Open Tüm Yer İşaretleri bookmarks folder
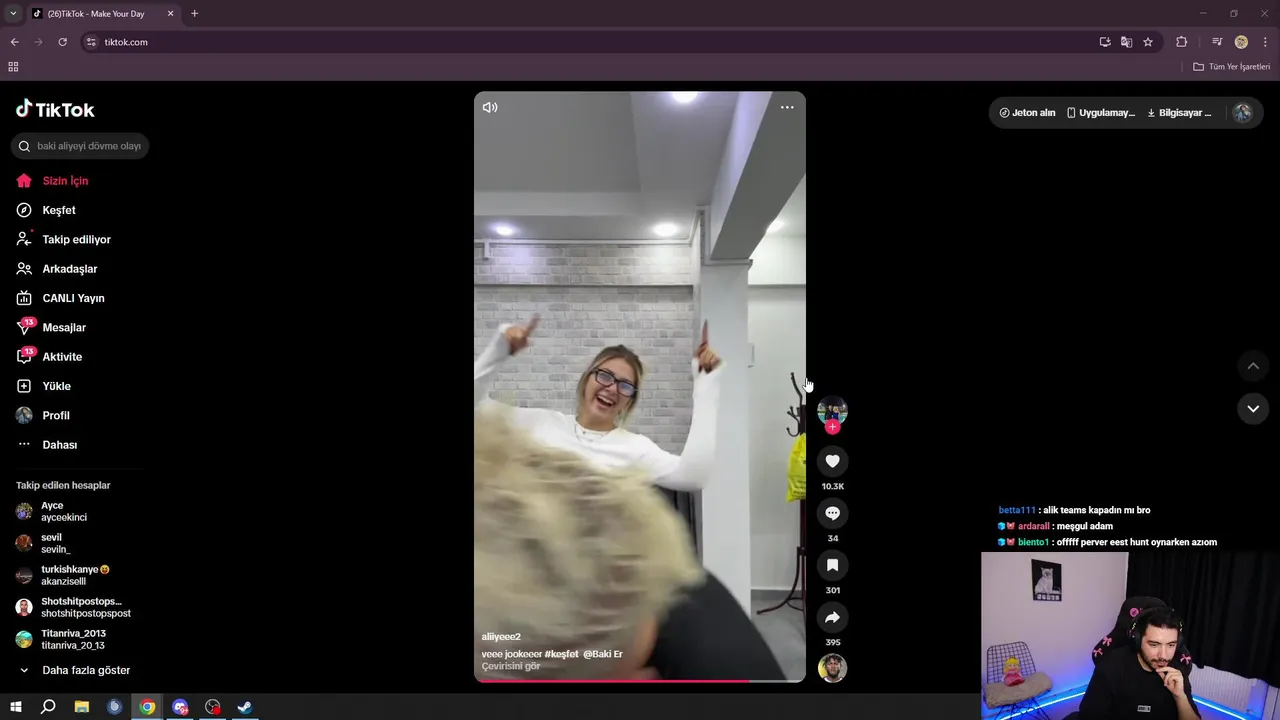The height and width of the screenshot is (720, 1280). tap(1232, 67)
